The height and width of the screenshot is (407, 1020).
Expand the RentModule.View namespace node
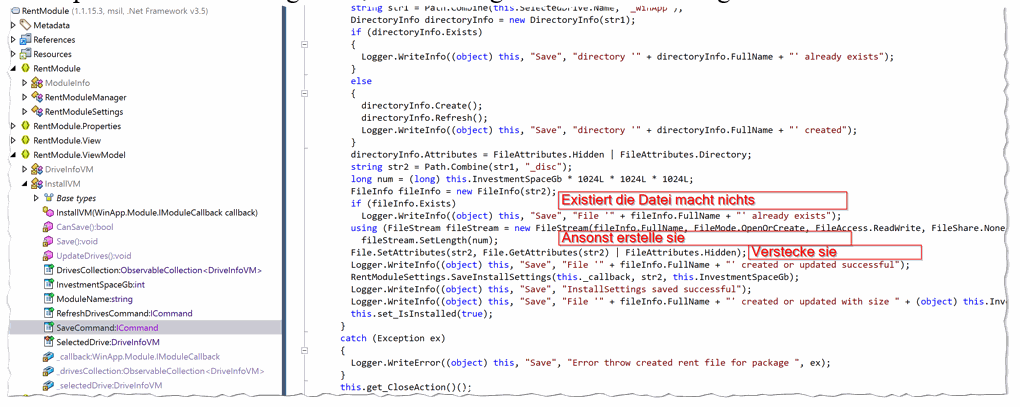pos(13,141)
